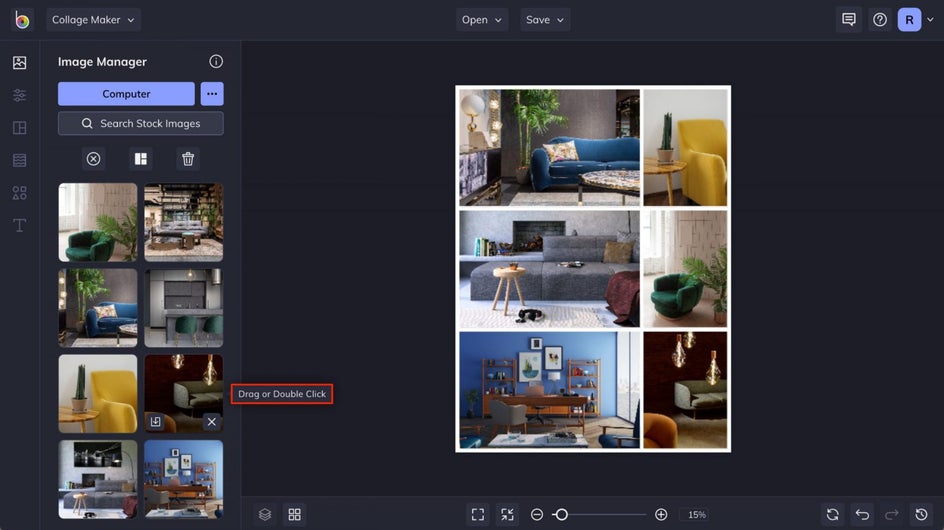Click the Image Manager info icon
This screenshot has height=530, width=944.
tap(216, 61)
